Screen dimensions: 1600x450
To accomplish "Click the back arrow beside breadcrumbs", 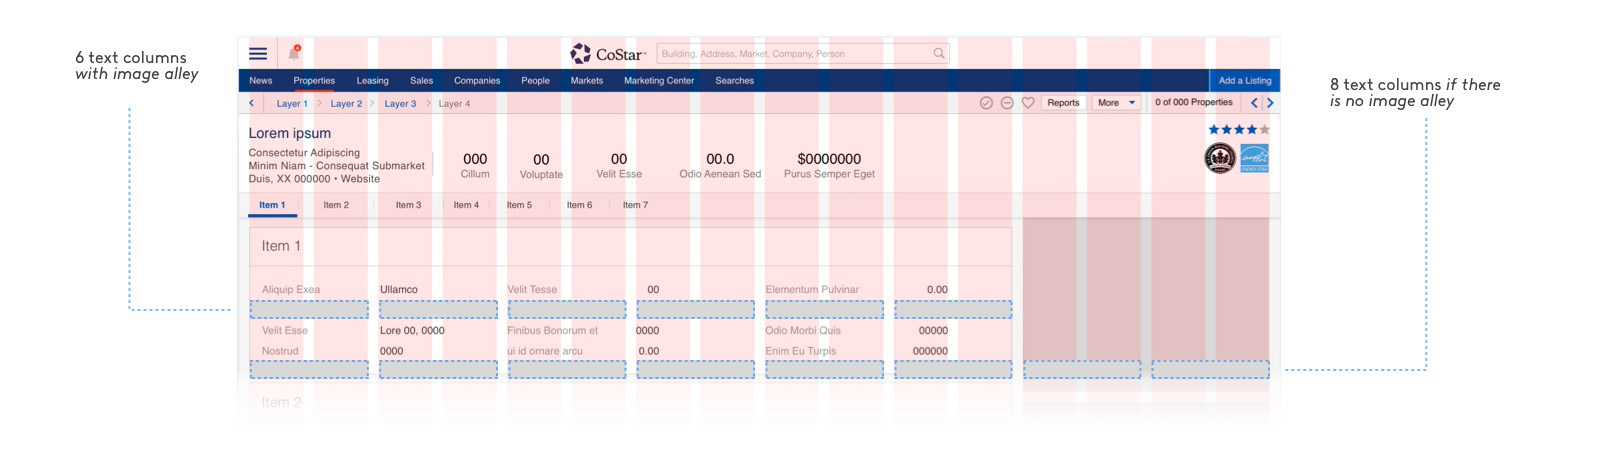I will 252,103.
